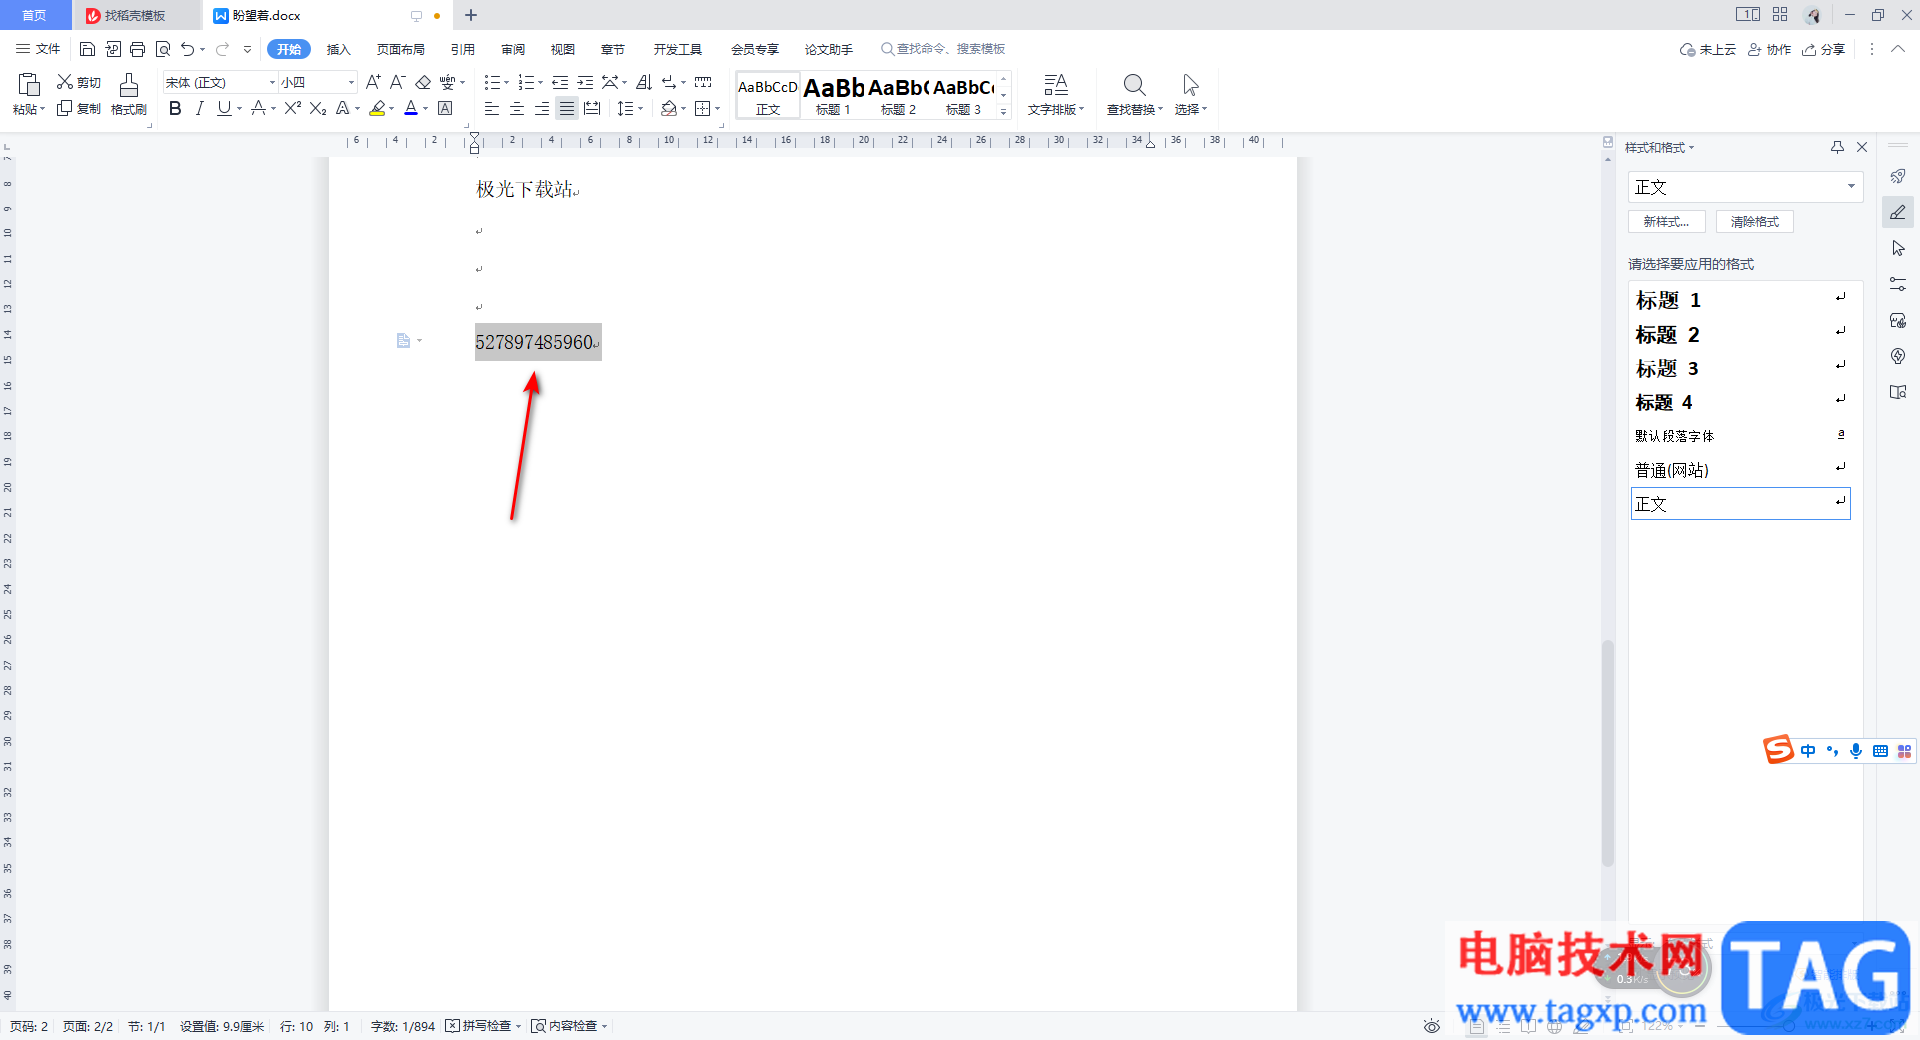Toggle Bold formatting
The height and width of the screenshot is (1040, 1920).
pyautogui.click(x=175, y=108)
